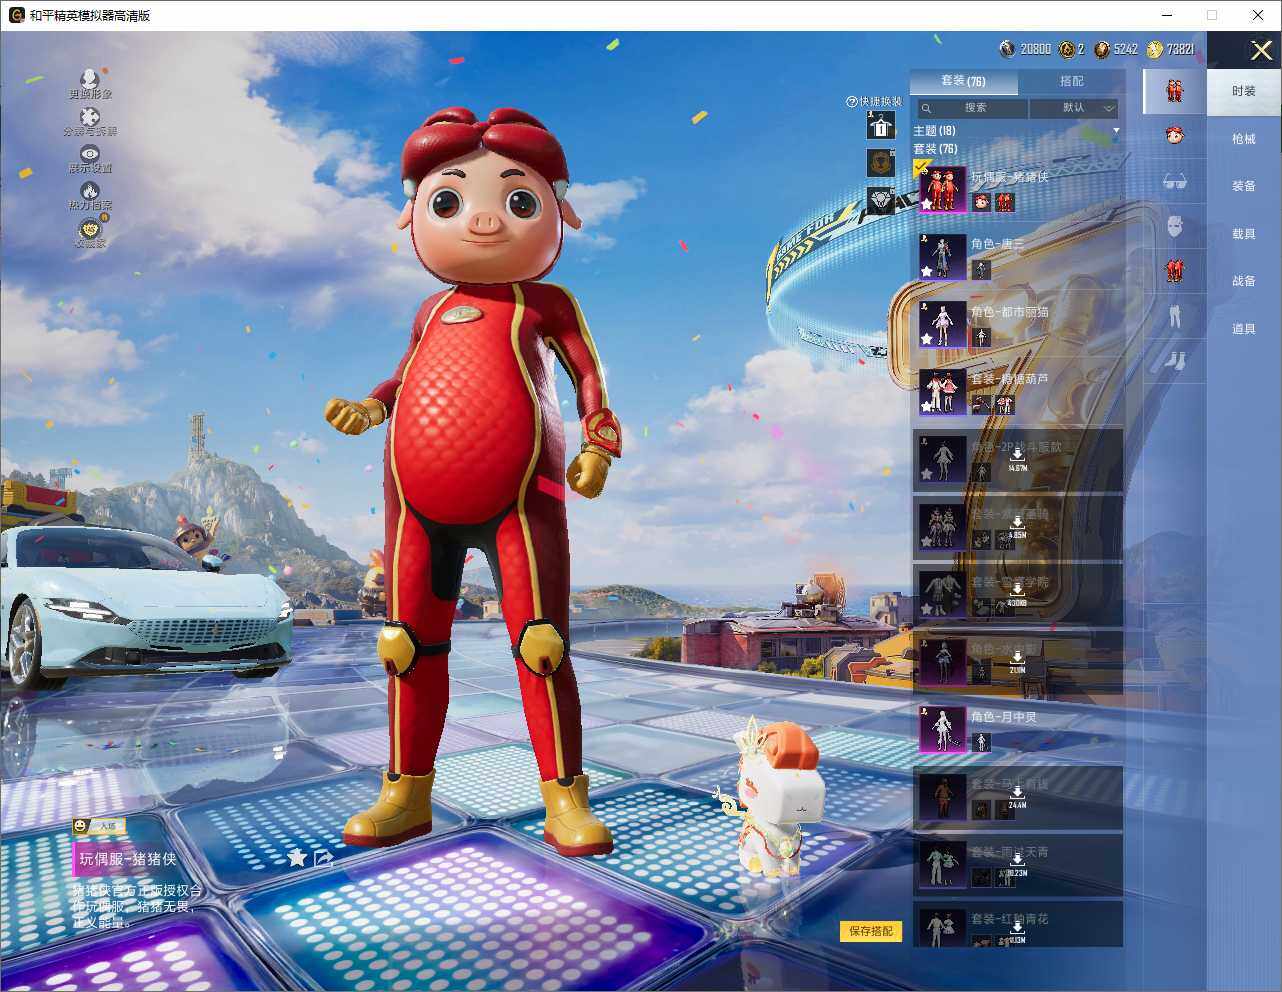Screen dimensions: 1282x992
Task: Open the 战备 tab
Action: coord(1244,281)
